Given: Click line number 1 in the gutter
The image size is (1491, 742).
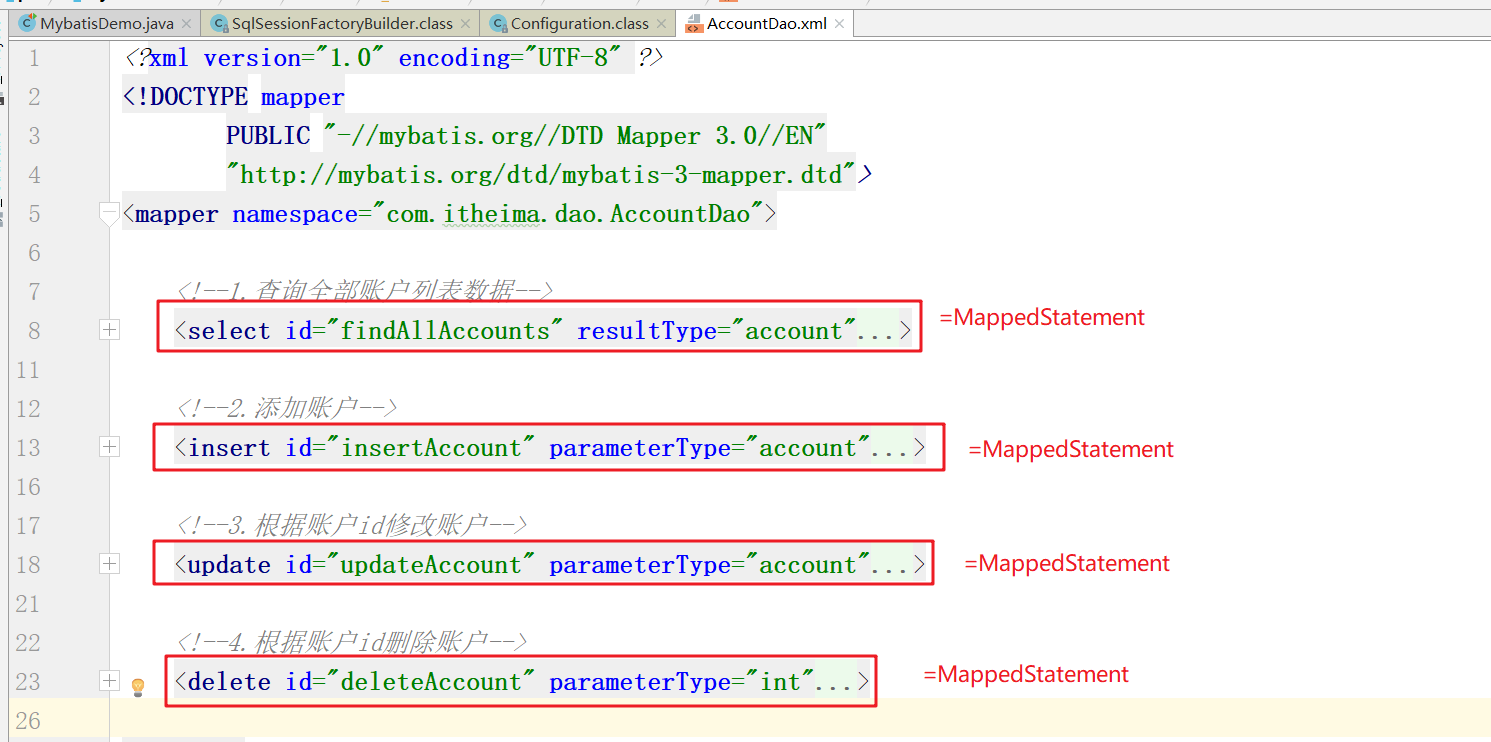Looking at the screenshot, I should [34, 58].
